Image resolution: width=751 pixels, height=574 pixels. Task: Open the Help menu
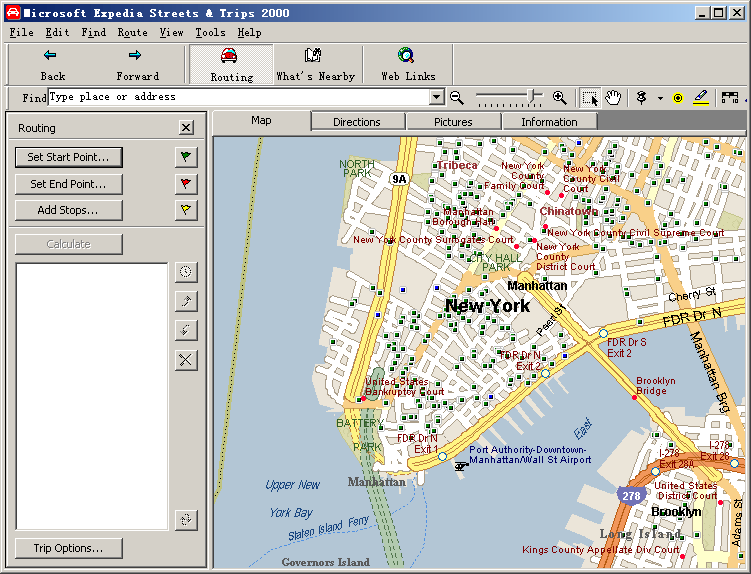(x=250, y=33)
